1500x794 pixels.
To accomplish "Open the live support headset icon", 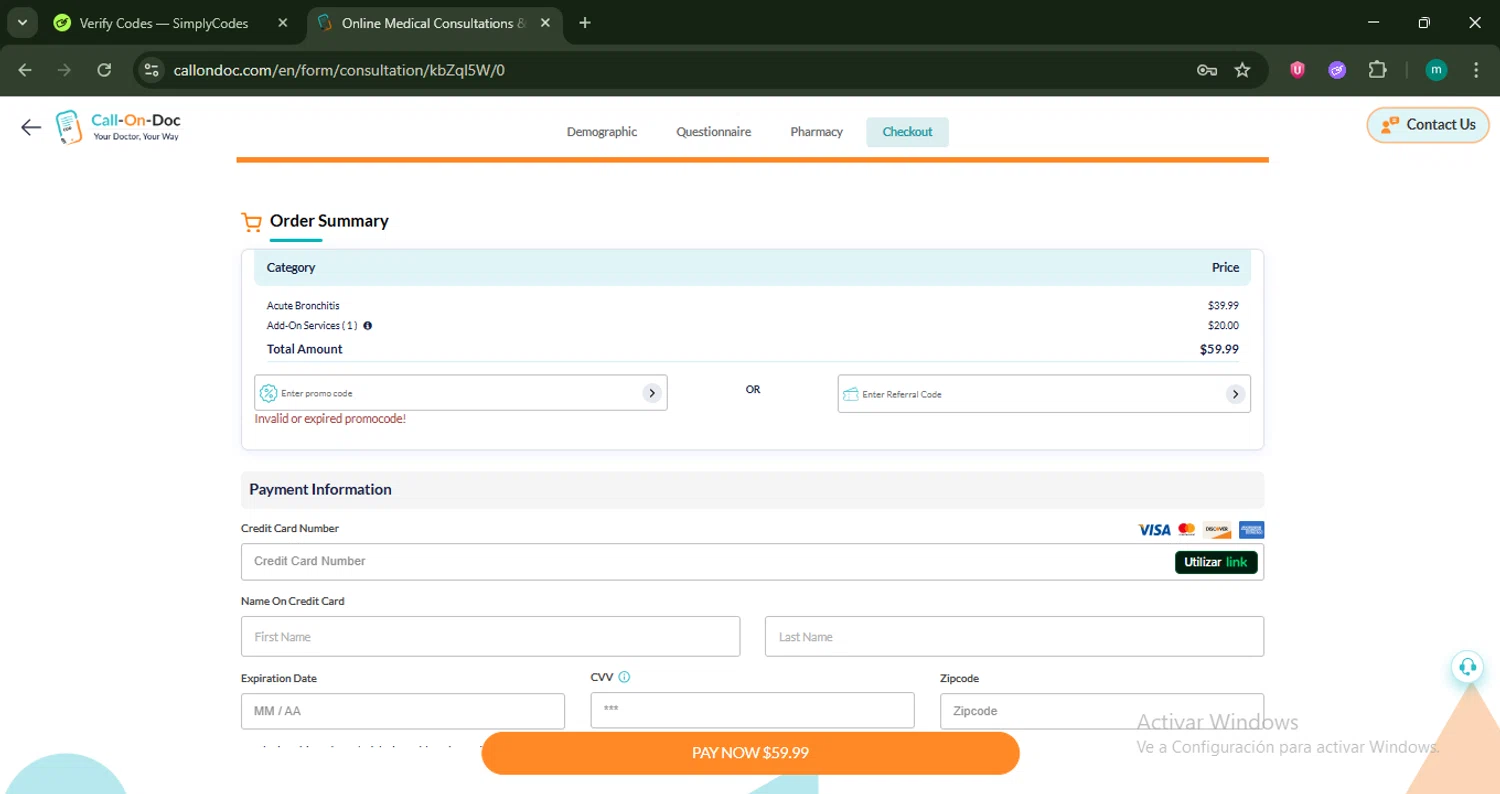I will click(1467, 667).
